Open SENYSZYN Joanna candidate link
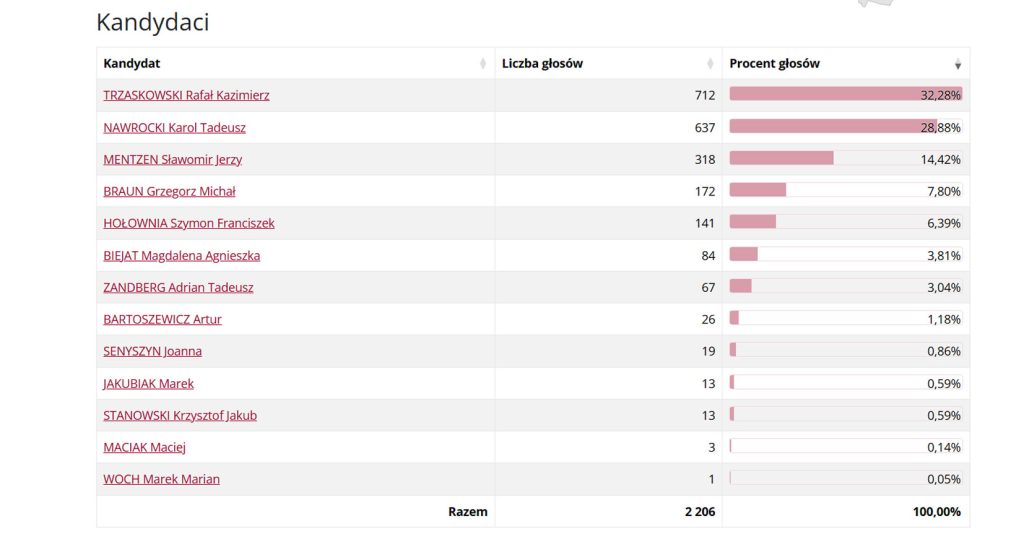1024x558 pixels. 152,352
